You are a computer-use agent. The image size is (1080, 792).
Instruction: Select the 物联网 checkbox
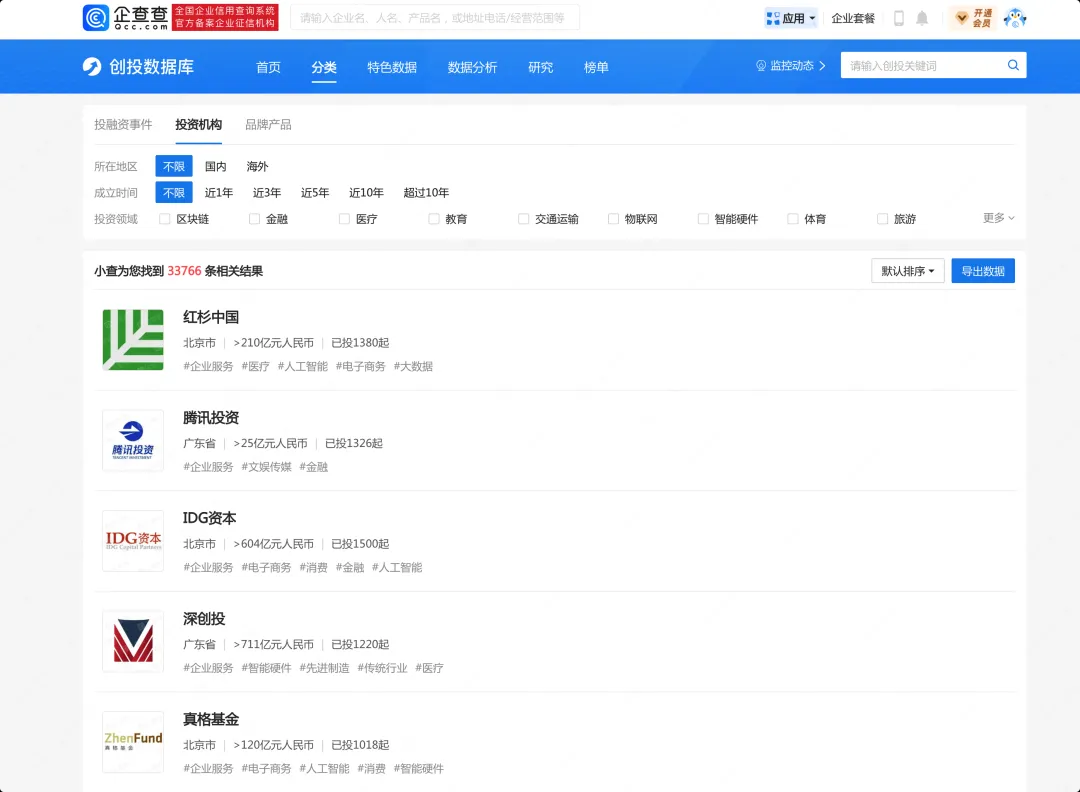click(613, 219)
